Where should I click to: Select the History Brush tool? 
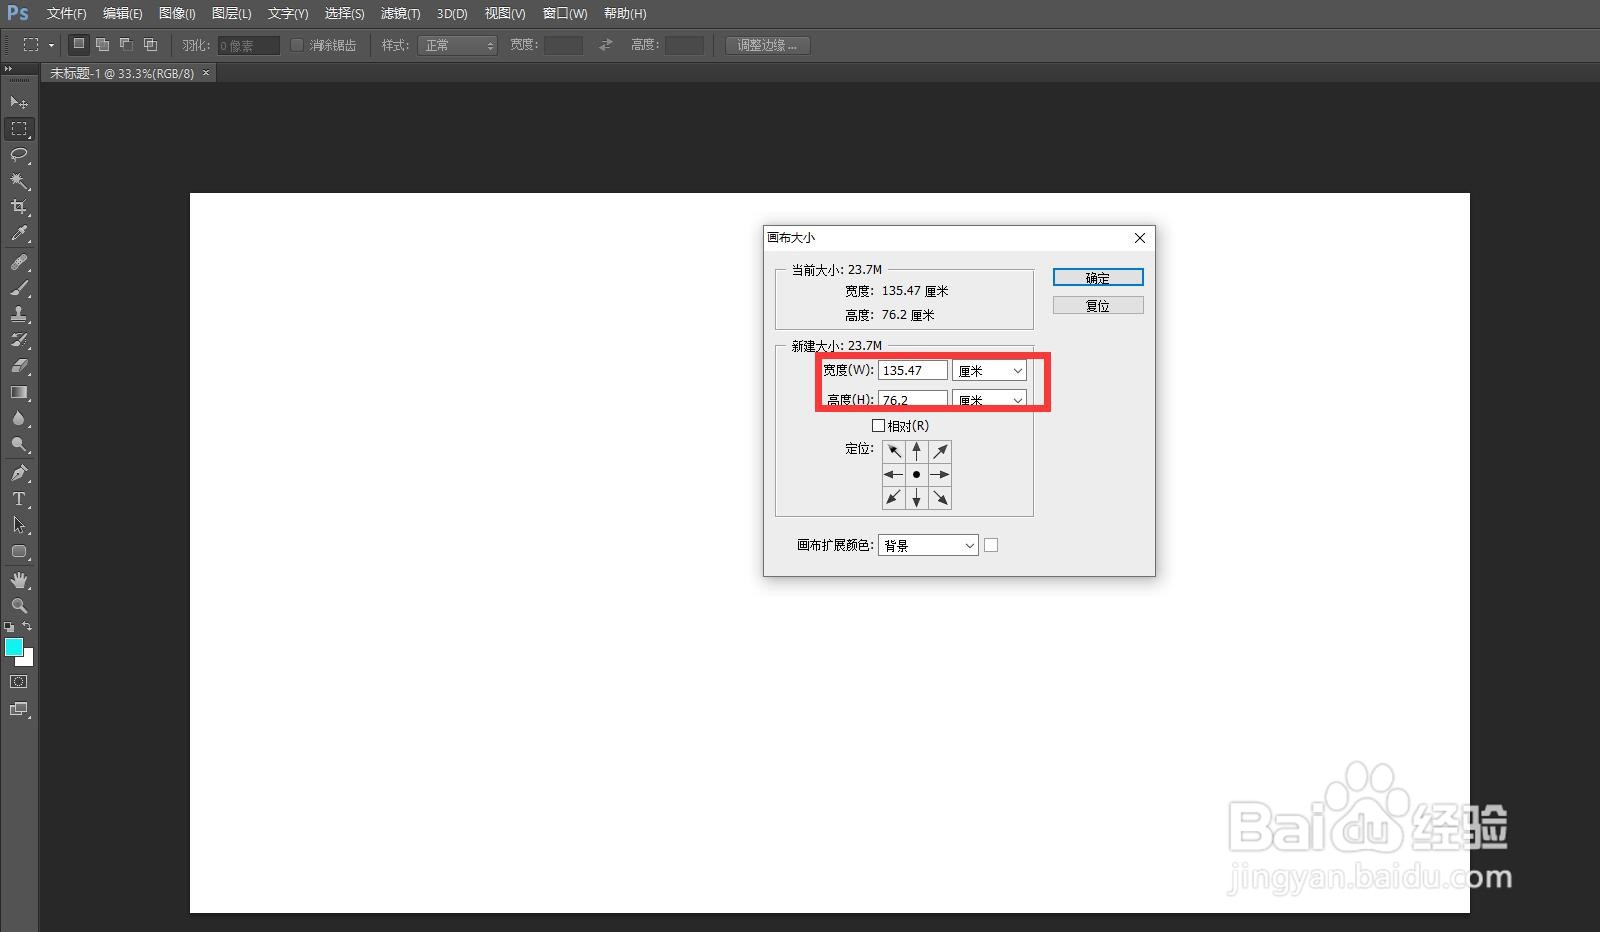[19, 340]
